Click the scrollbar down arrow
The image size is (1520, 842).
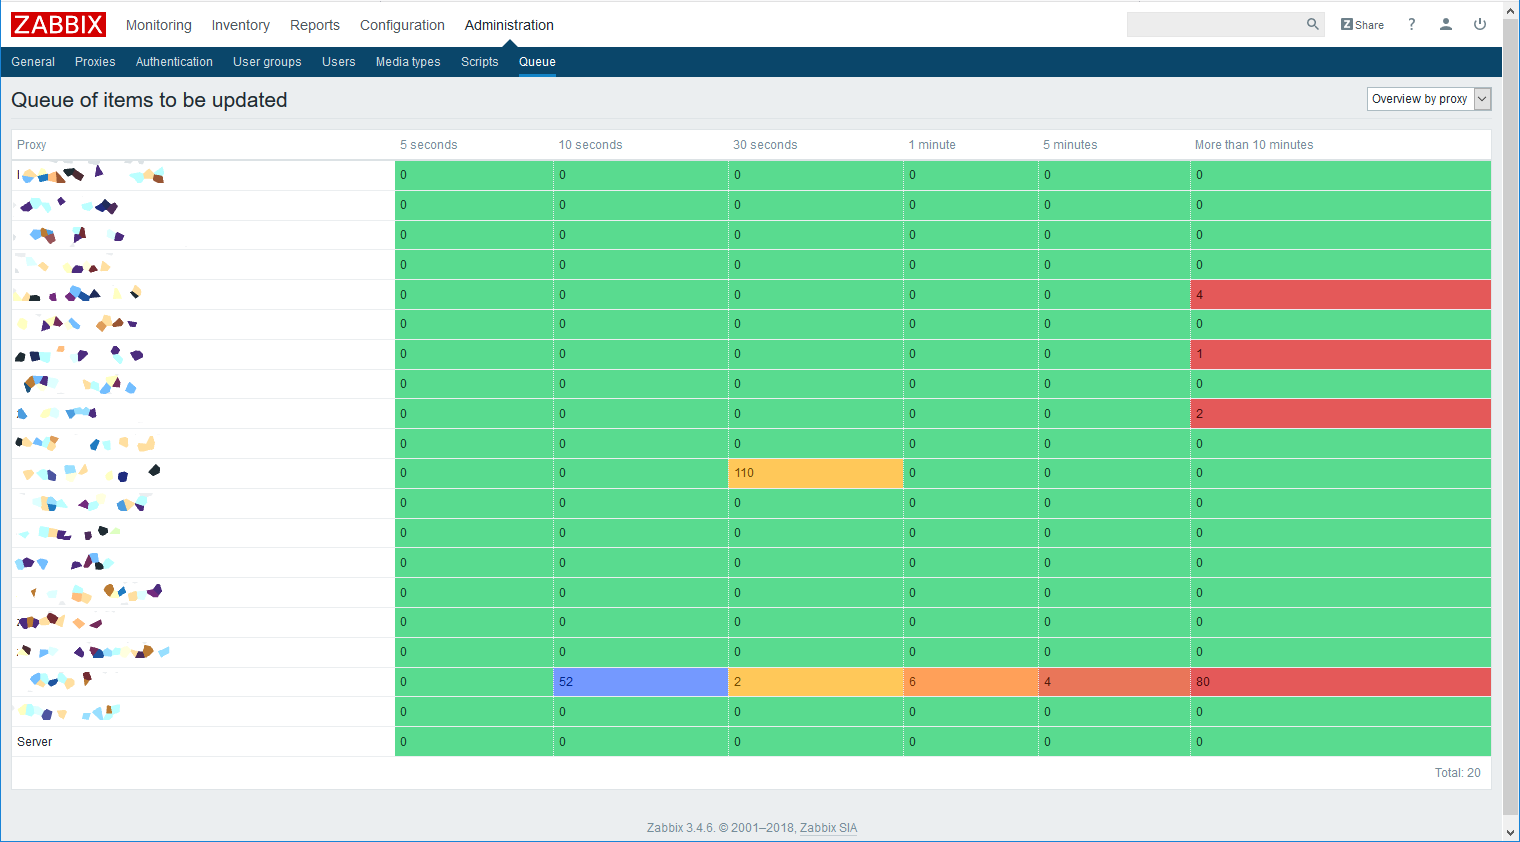click(1510, 832)
